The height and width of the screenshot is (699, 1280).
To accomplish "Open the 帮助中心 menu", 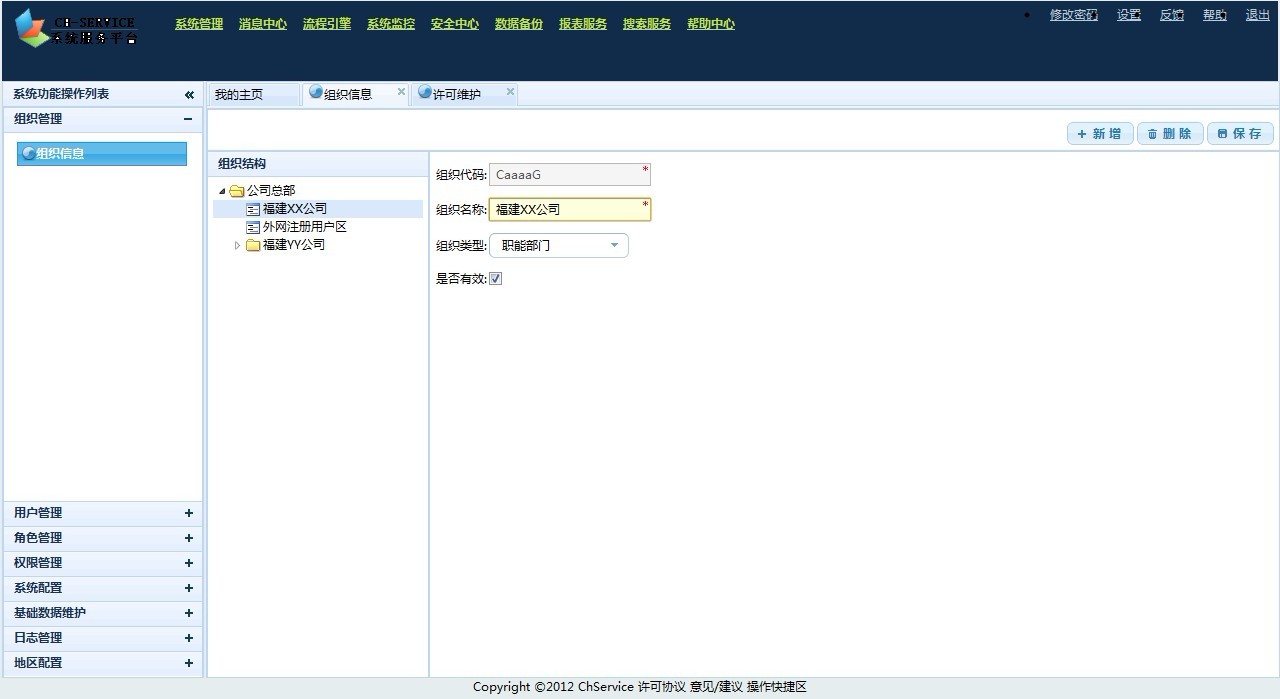I will pyautogui.click(x=711, y=24).
